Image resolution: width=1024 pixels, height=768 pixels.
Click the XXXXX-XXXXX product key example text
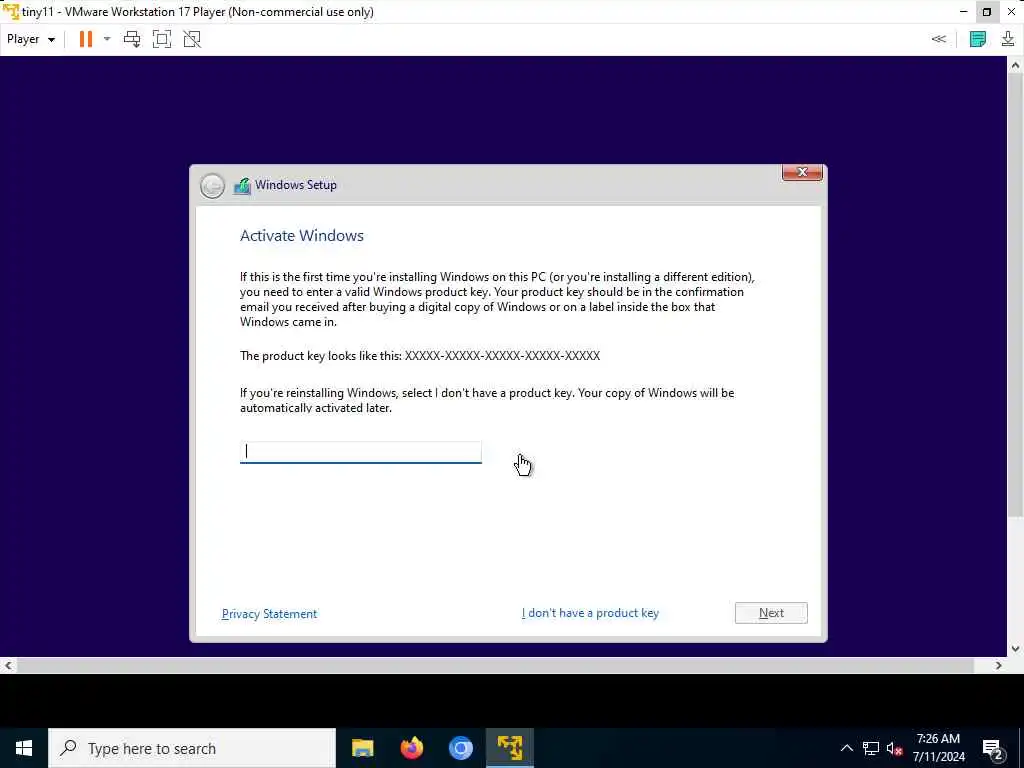click(502, 356)
